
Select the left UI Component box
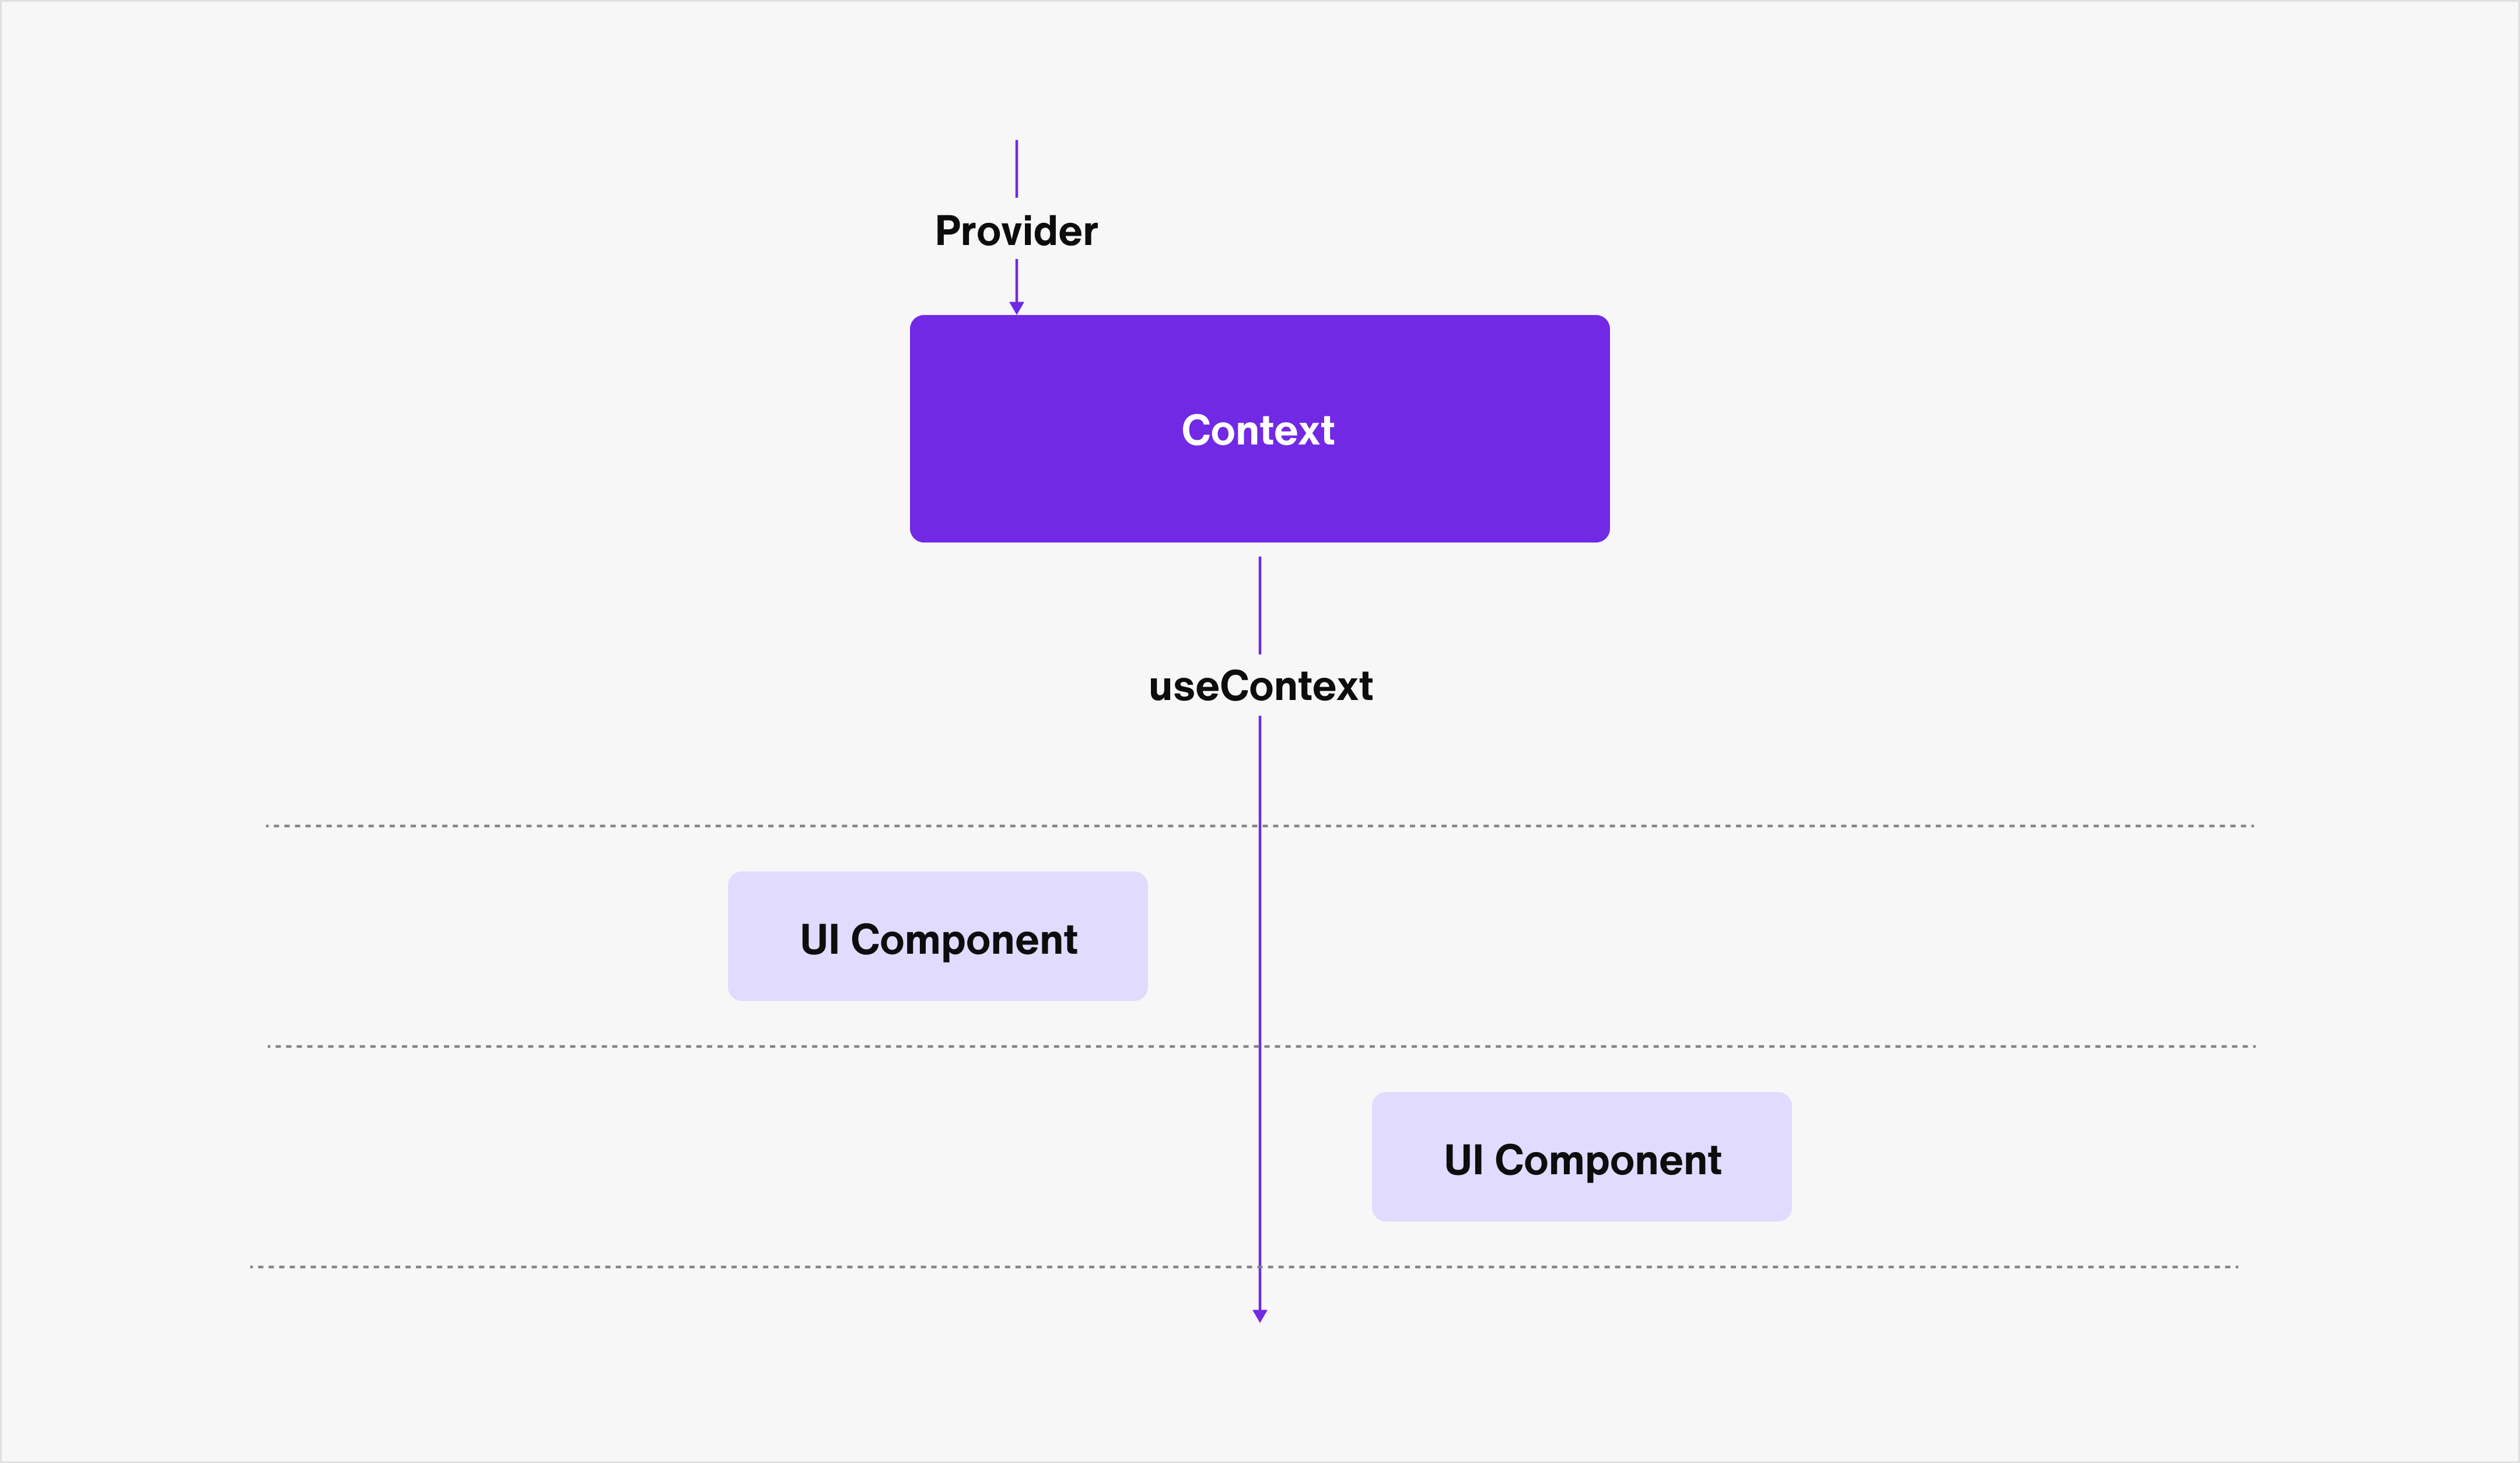click(938, 936)
